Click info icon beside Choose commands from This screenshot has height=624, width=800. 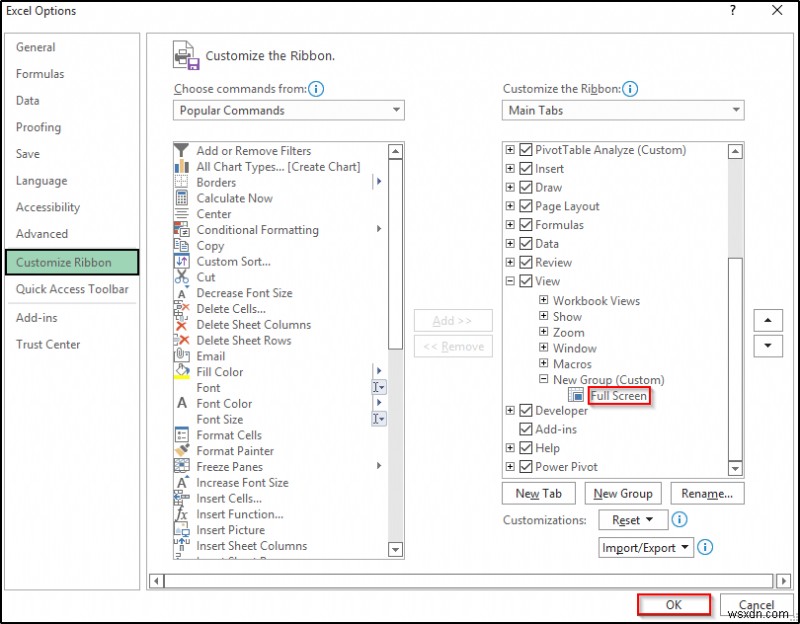(316, 89)
